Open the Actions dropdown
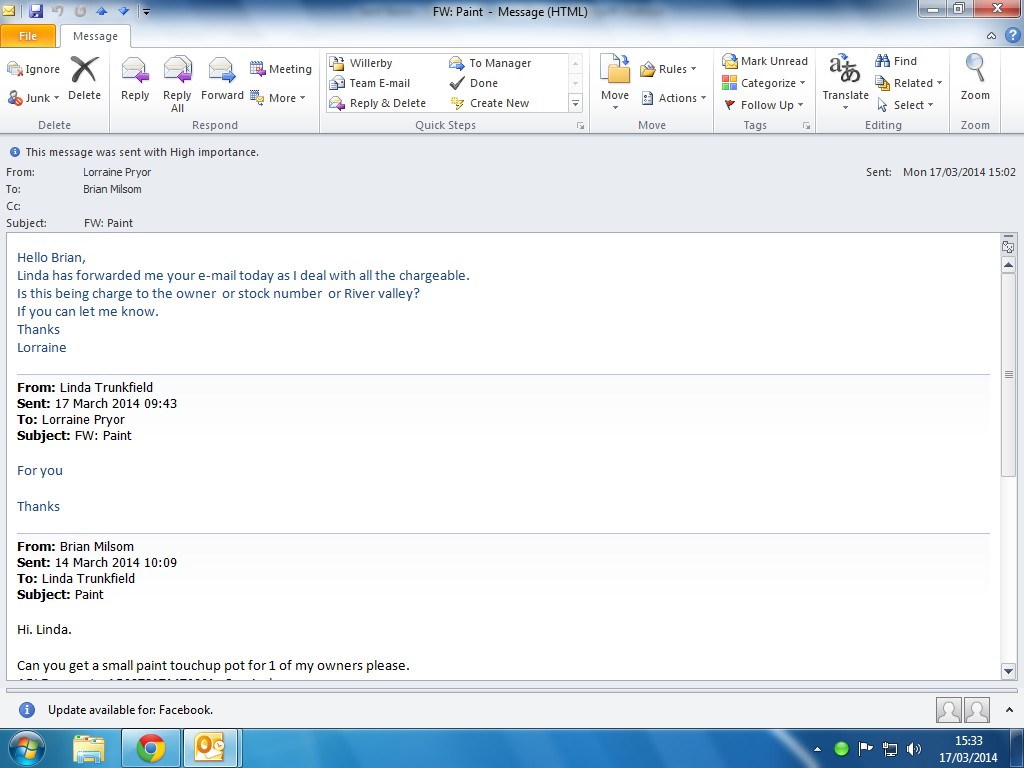 [673, 98]
